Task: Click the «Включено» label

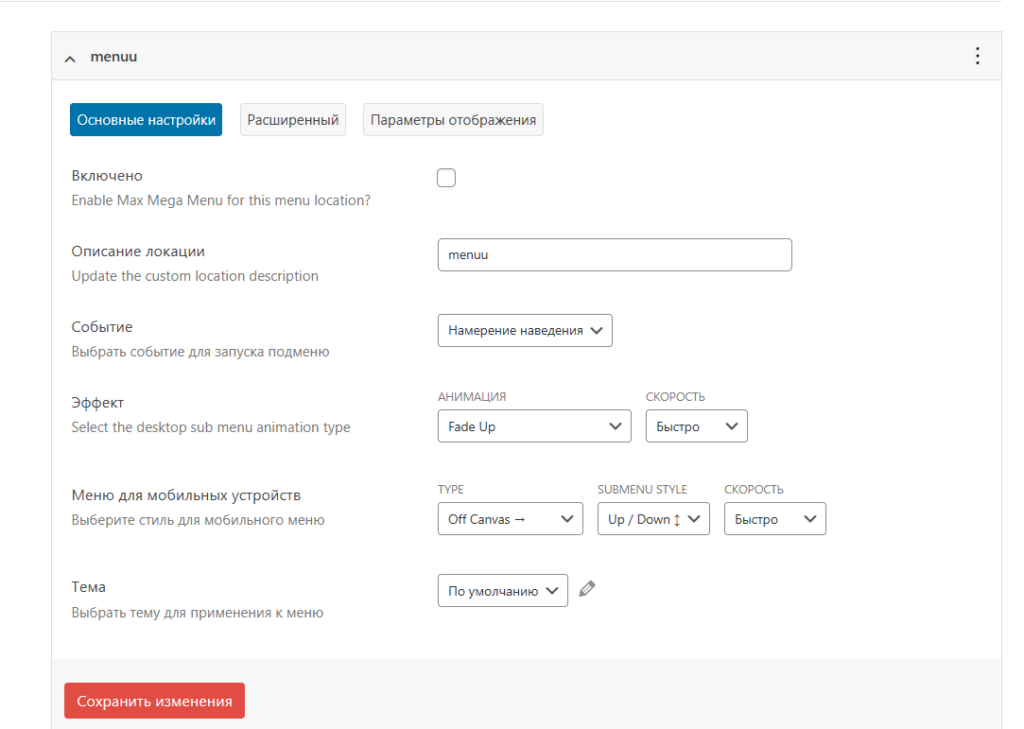Action: point(107,176)
